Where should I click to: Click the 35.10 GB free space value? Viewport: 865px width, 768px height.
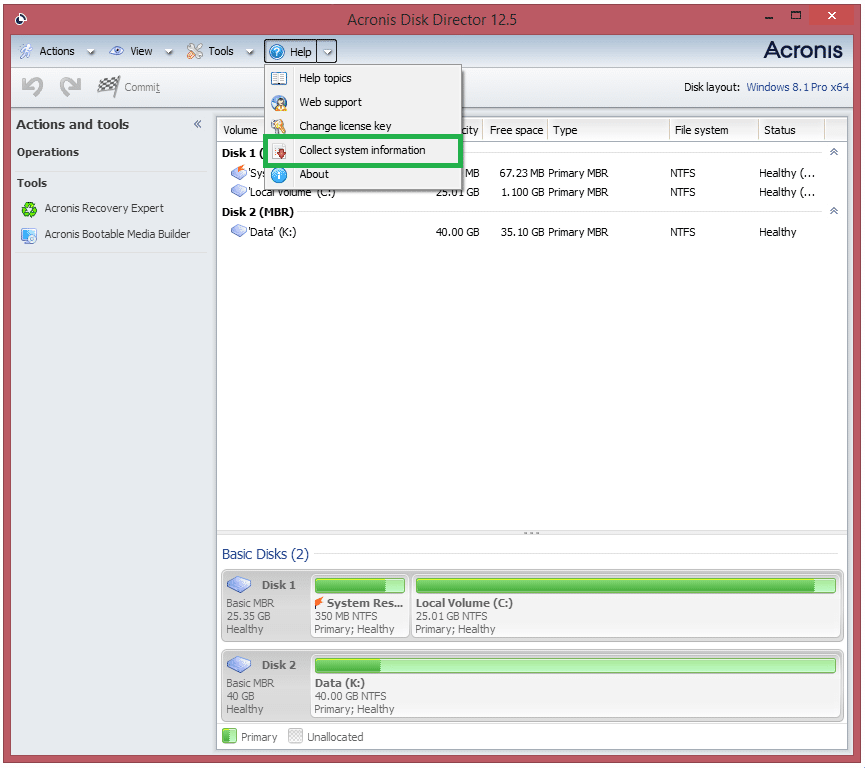(x=522, y=232)
